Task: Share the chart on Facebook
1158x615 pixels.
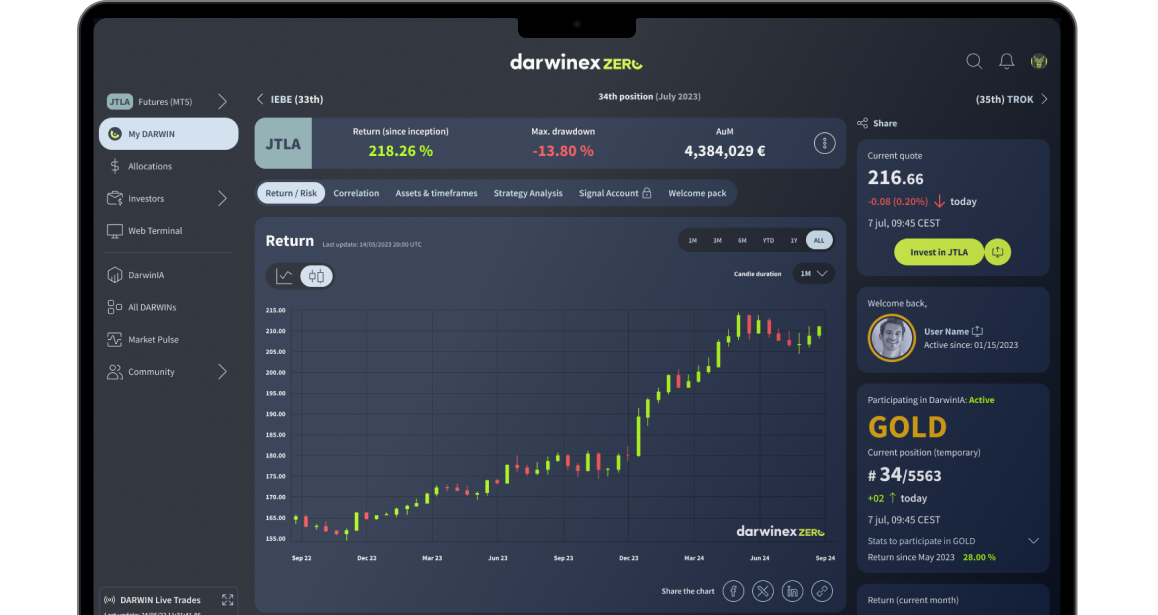Action: [x=733, y=591]
